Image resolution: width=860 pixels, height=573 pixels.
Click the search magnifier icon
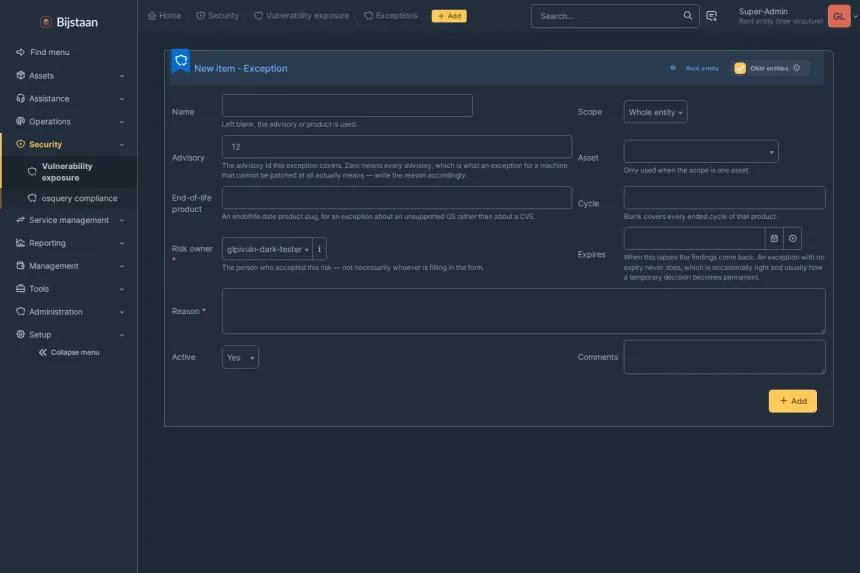(687, 15)
